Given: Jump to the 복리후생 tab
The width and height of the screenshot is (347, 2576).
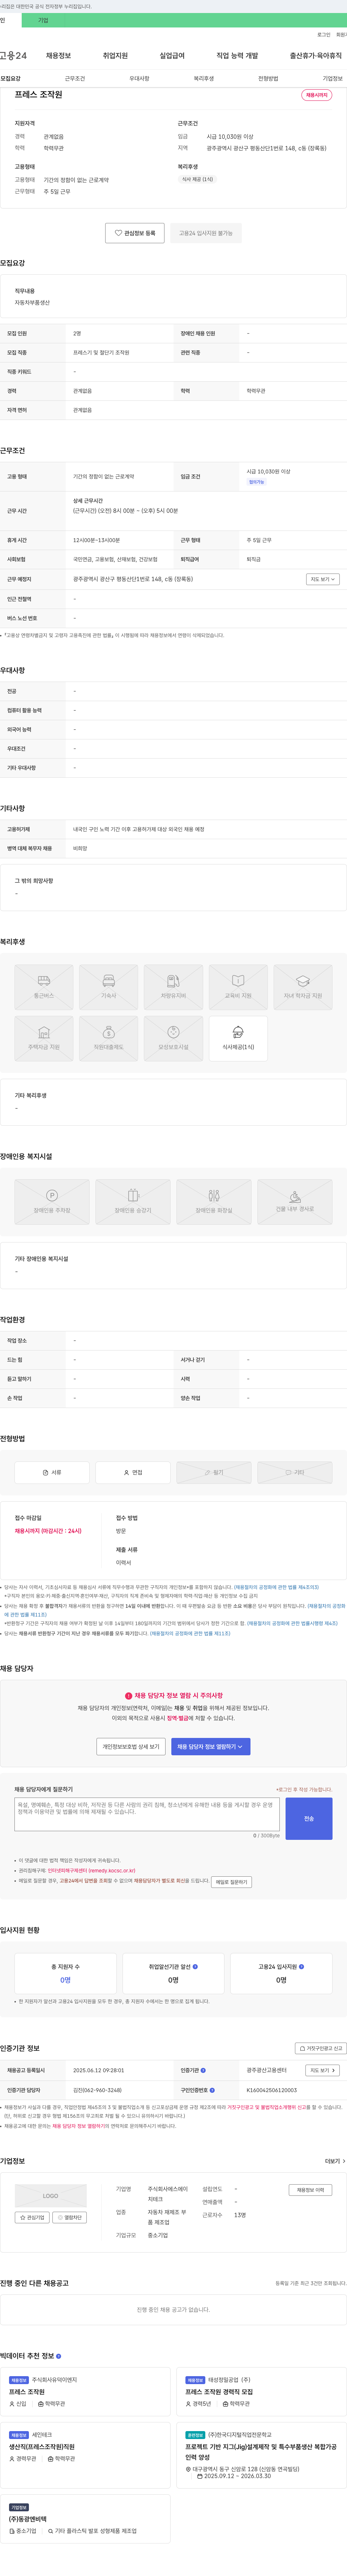Looking at the screenshot, I should [203, 78].
